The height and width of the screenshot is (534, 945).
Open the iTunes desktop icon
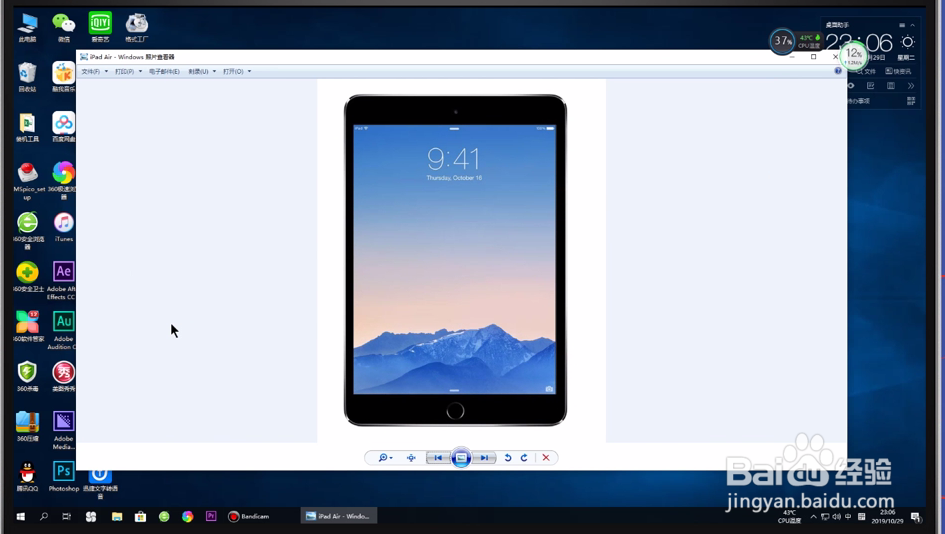click(x=63, y=227)
